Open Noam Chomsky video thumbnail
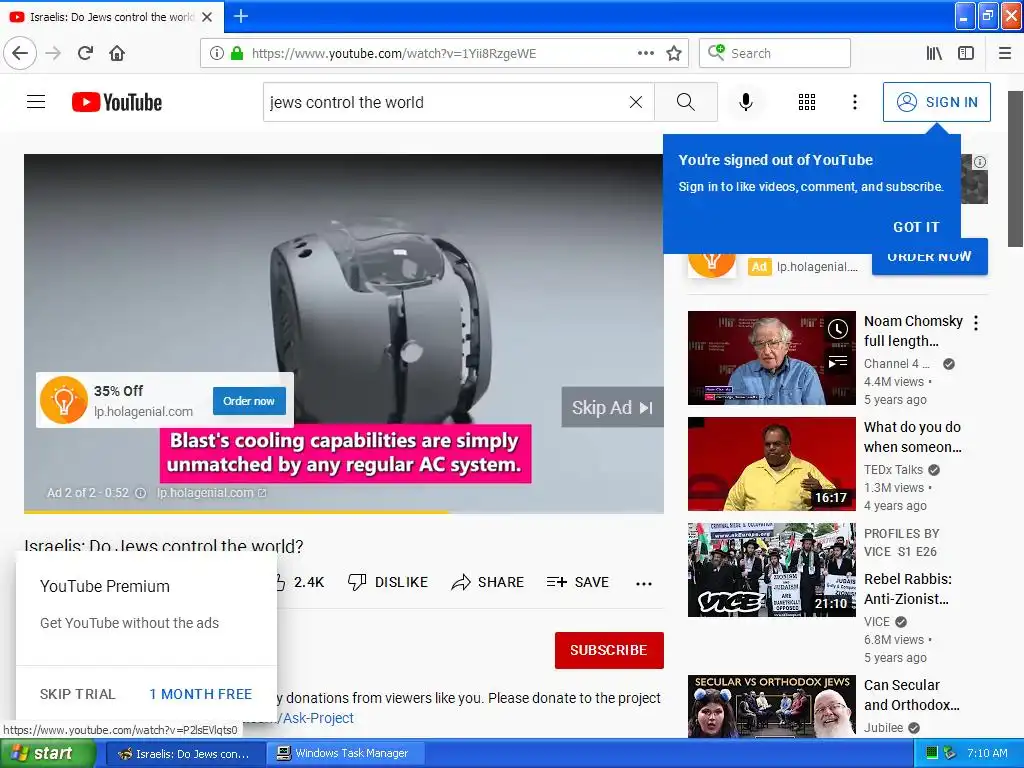Viewport: 1024px width, 768px height. tap(771, 358)
